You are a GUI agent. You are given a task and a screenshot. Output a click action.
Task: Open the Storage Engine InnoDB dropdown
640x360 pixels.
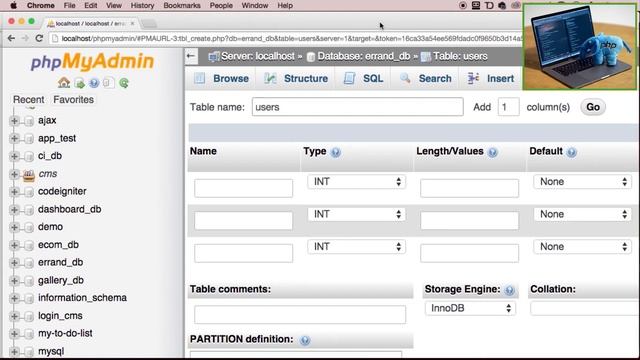tap(470, 308)
